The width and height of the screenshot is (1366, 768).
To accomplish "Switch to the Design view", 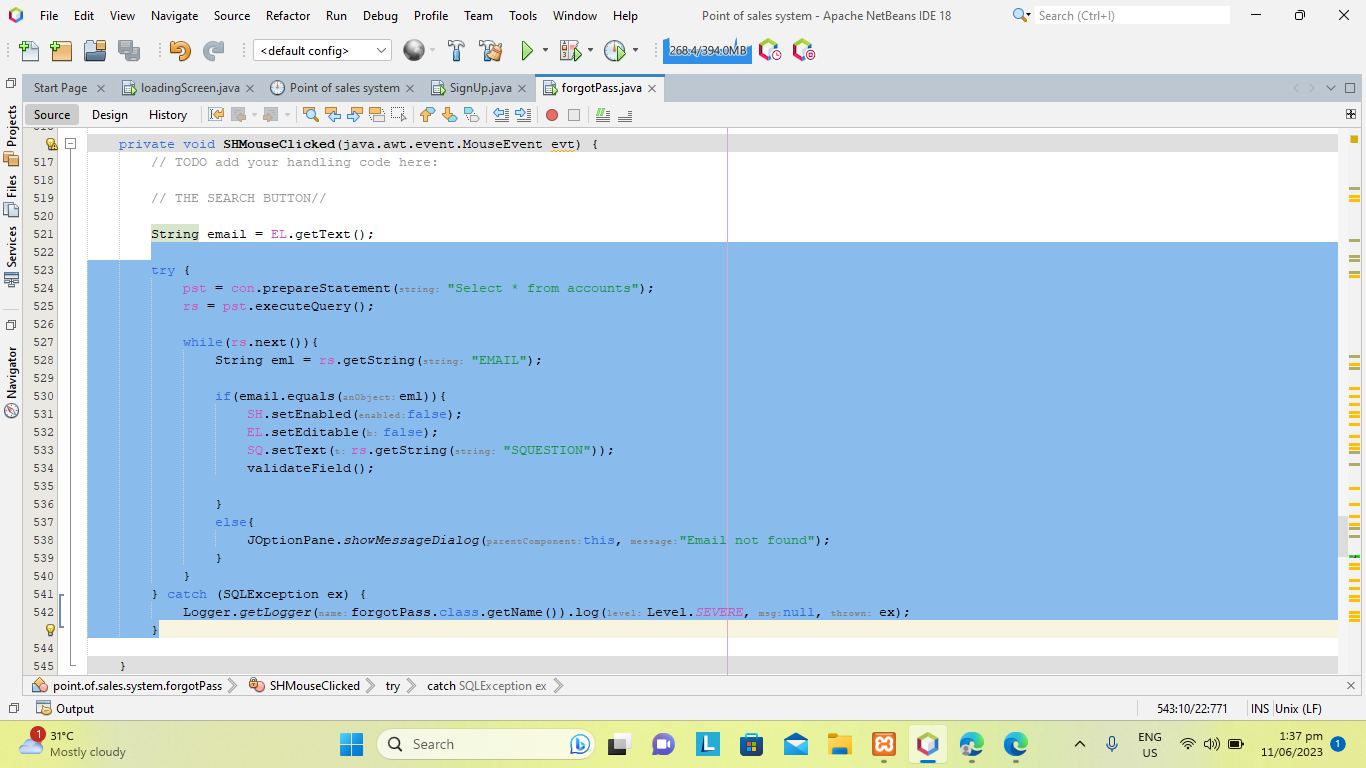I will click(x=109, y=114).
